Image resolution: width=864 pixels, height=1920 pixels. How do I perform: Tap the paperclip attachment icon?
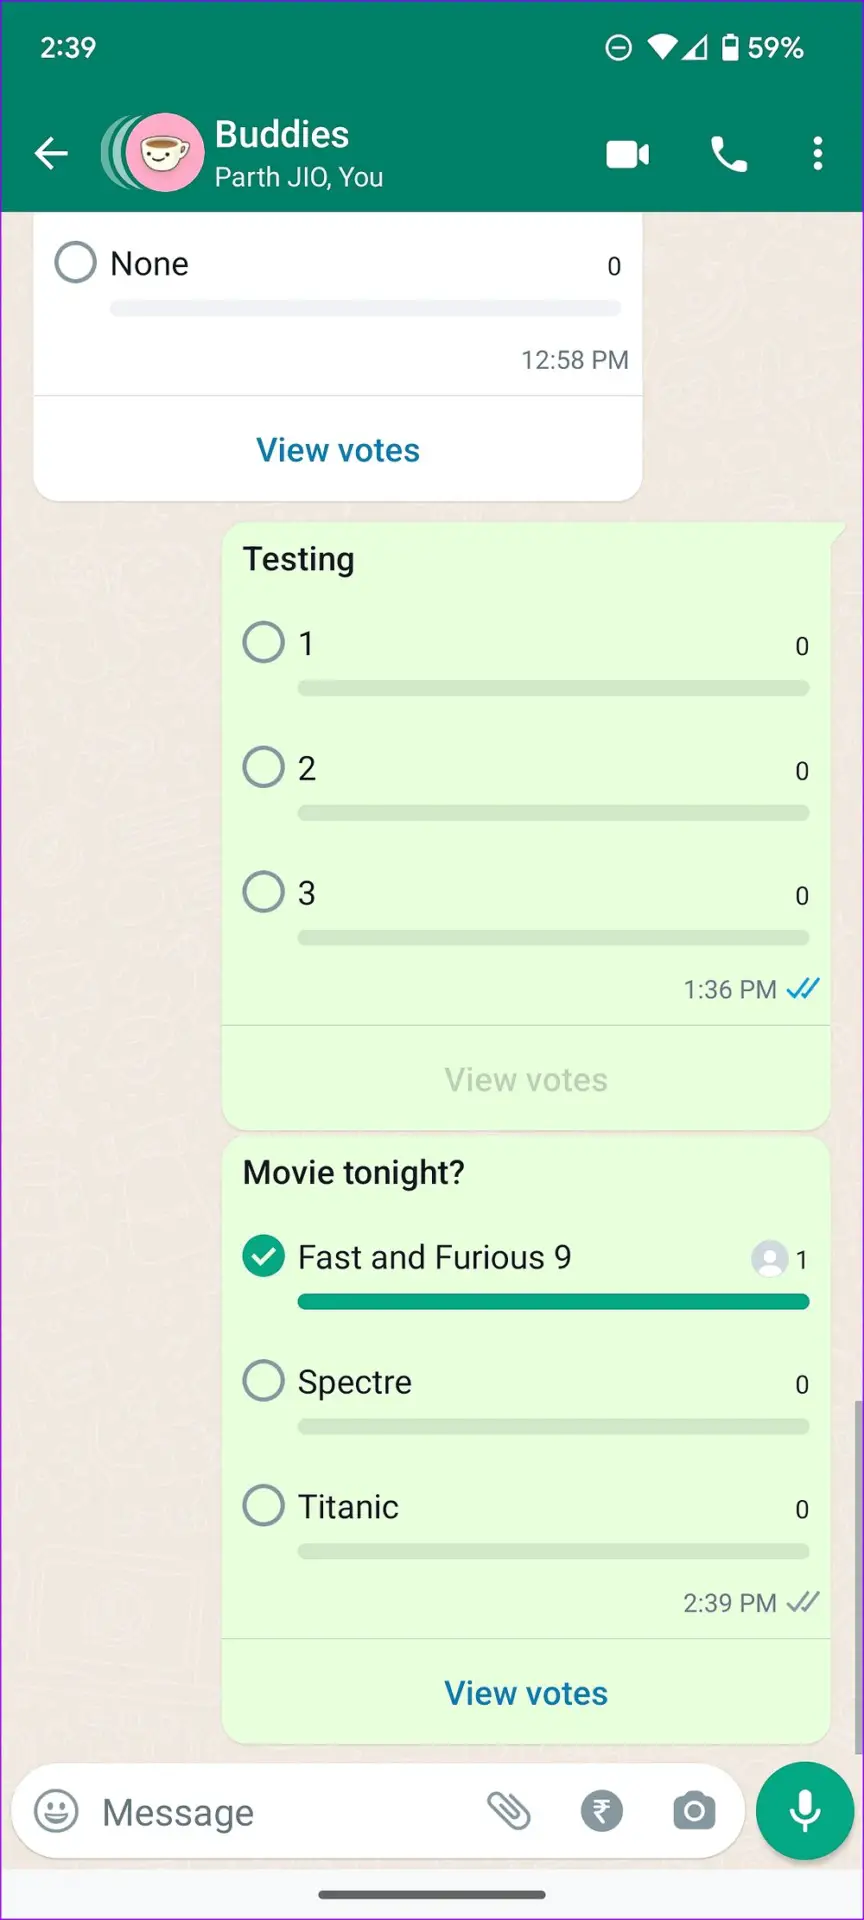tap(508, 1811)
